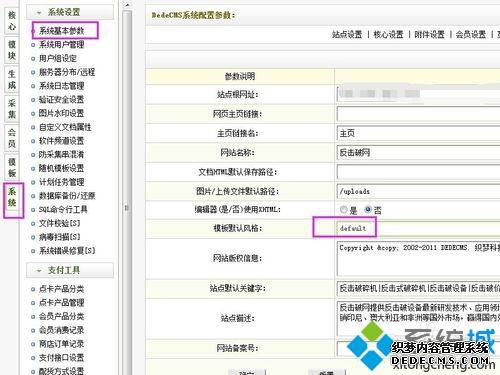Viewport: 500px width, 375px height.
Task: Open 附件设置 config link
Action: tap(429, 35)
